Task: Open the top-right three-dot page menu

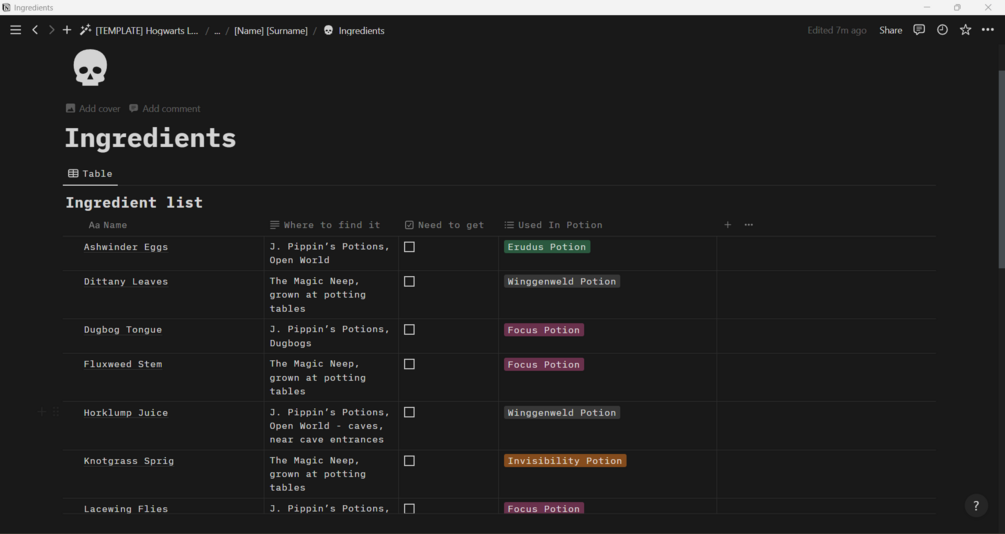Action: (x=988, y=30)
